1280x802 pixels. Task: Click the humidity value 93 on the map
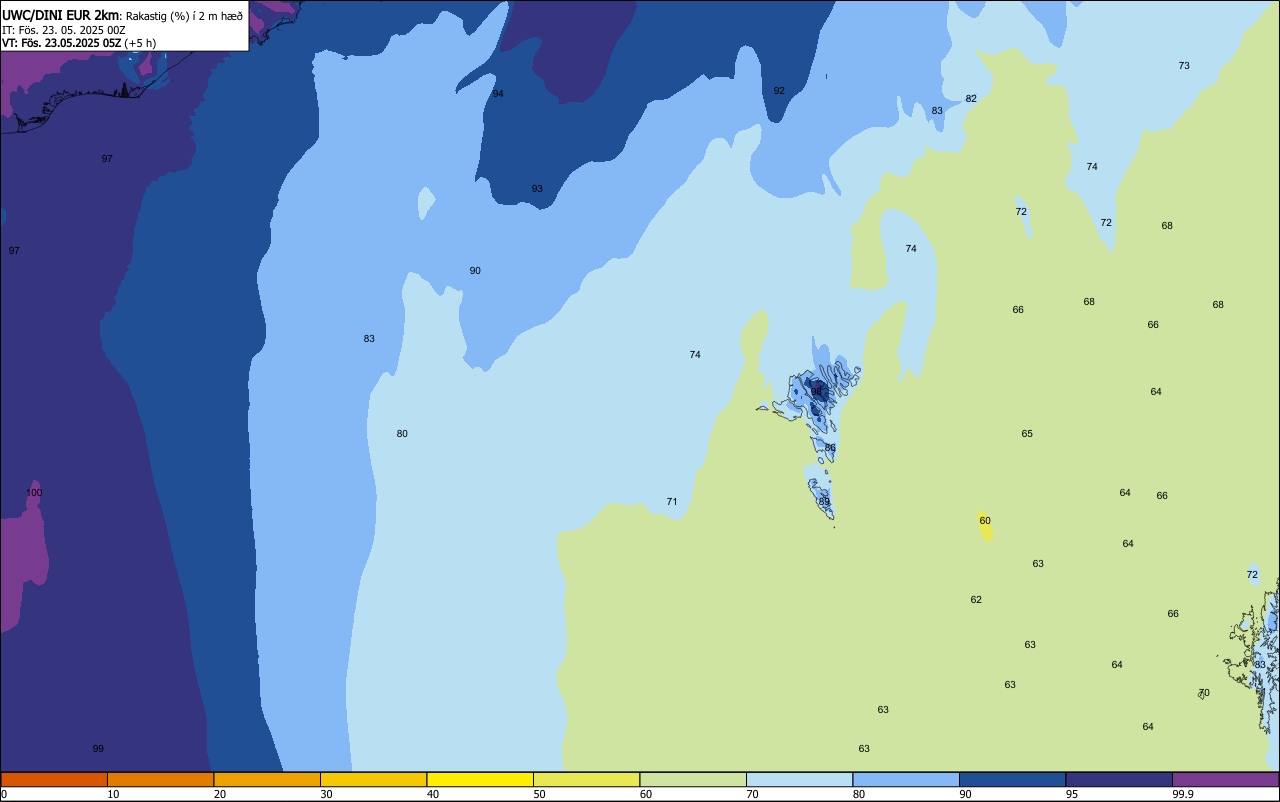pyautogui.click(x=537, y=189)
